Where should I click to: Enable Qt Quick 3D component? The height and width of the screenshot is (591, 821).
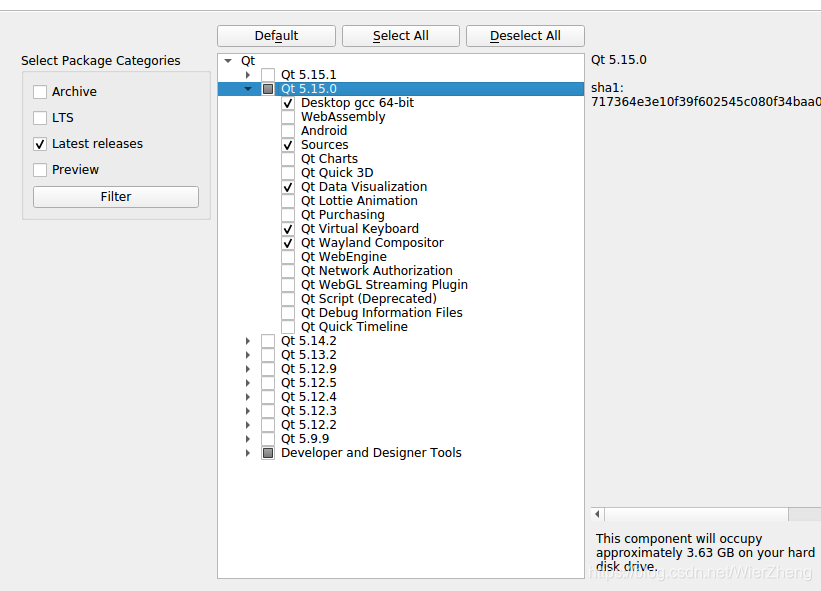tap(287, 172)
